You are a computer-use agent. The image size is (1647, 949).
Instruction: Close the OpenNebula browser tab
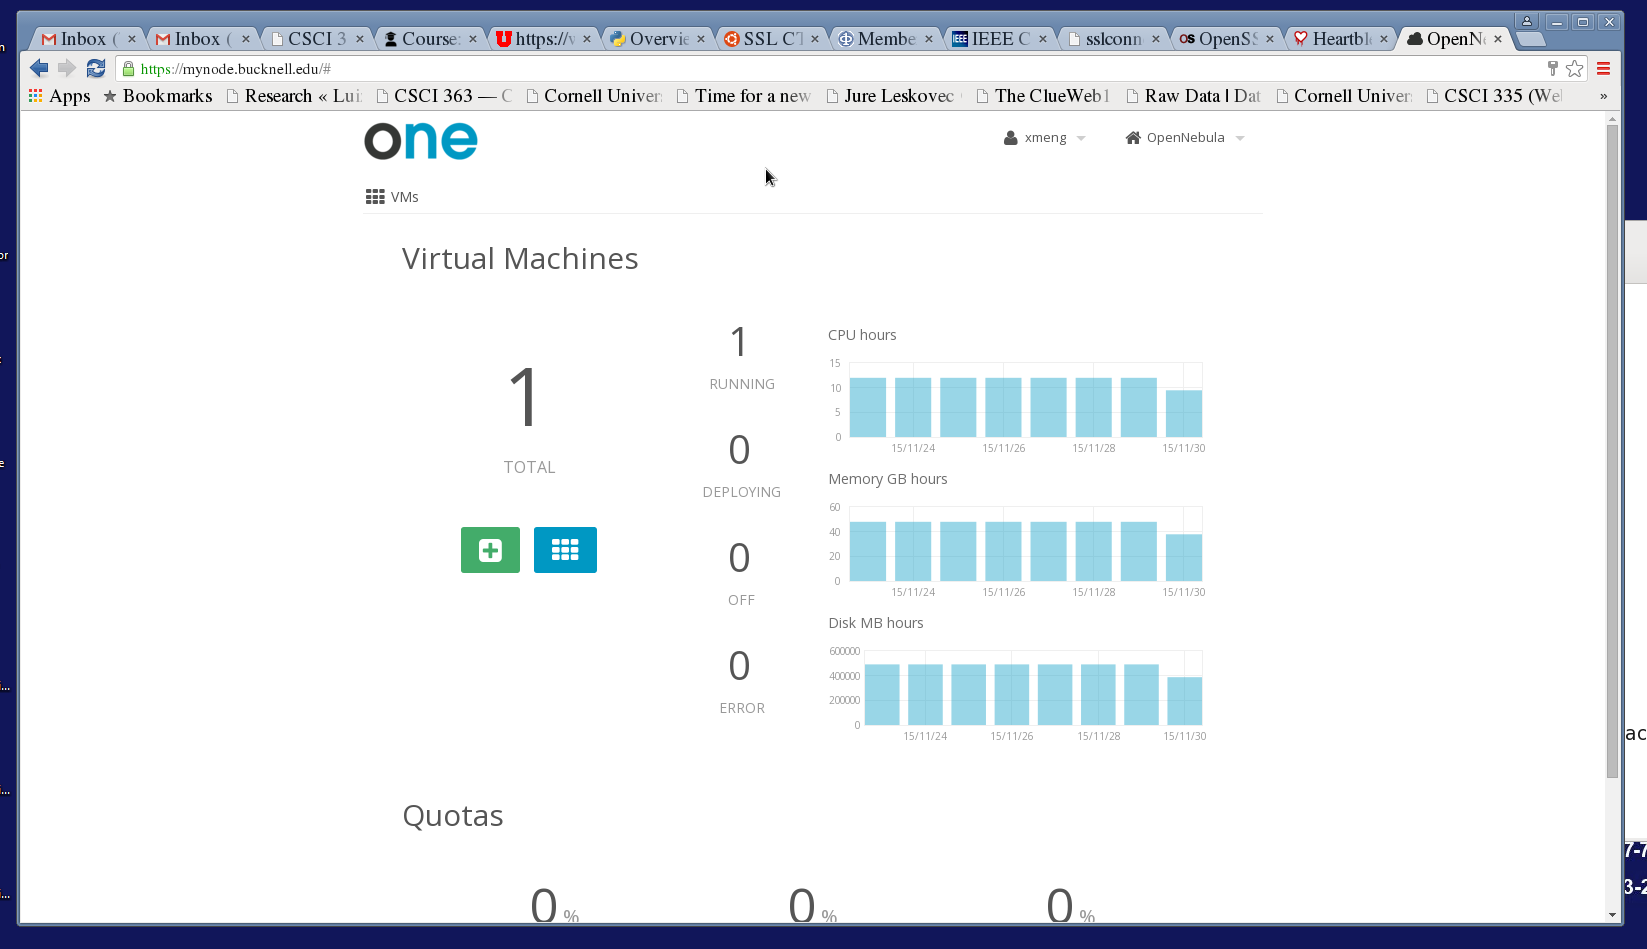(x=1498, y=39)
